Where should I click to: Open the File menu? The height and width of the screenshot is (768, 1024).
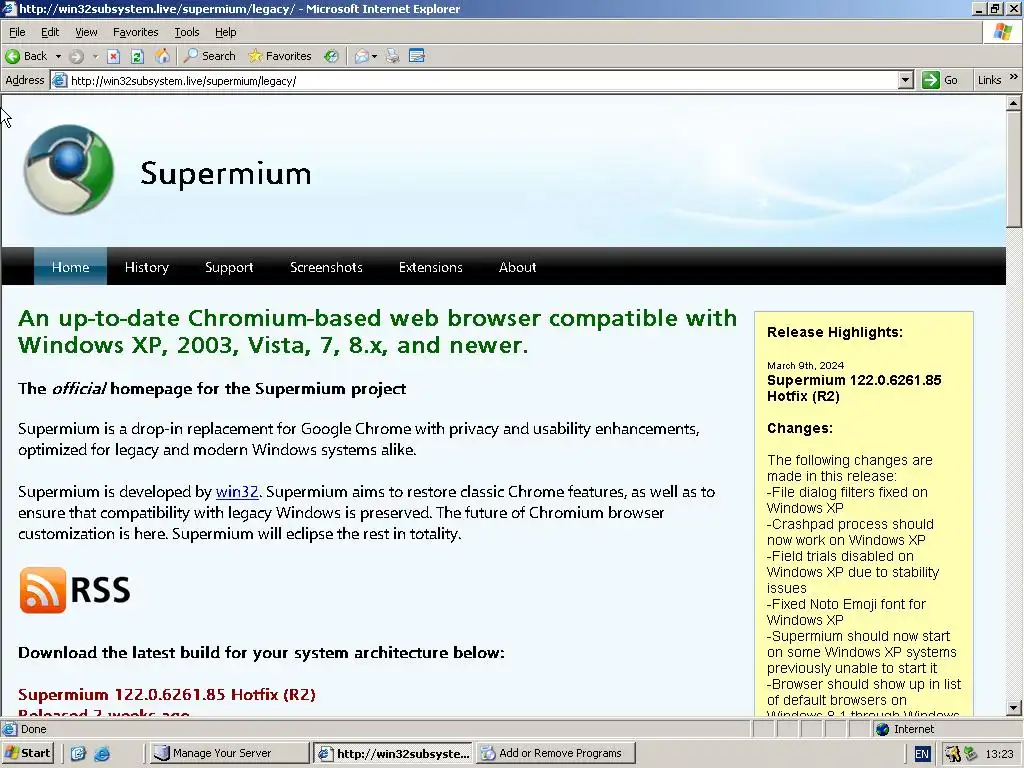click(x=17, y=32)
